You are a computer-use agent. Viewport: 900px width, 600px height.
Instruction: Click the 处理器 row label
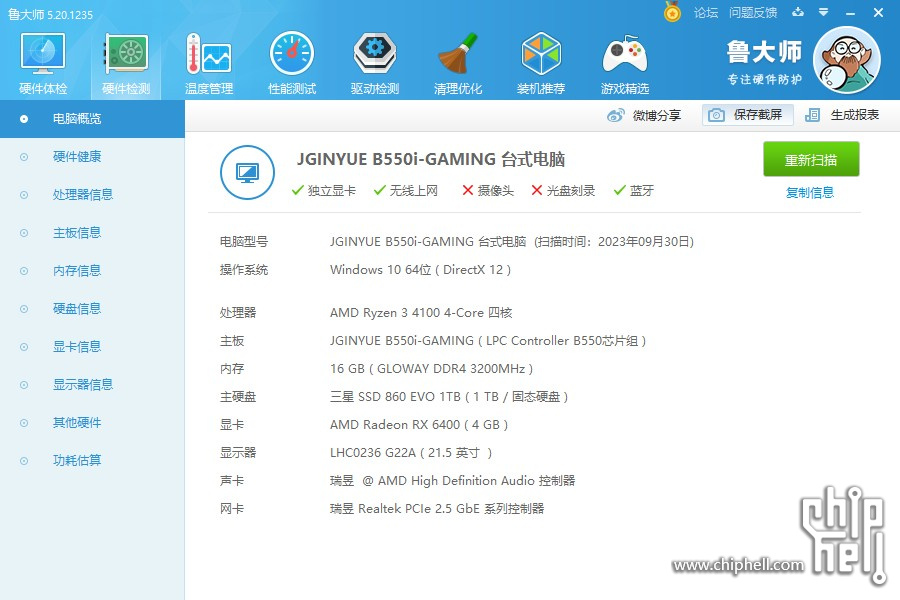tap(238, 313)
